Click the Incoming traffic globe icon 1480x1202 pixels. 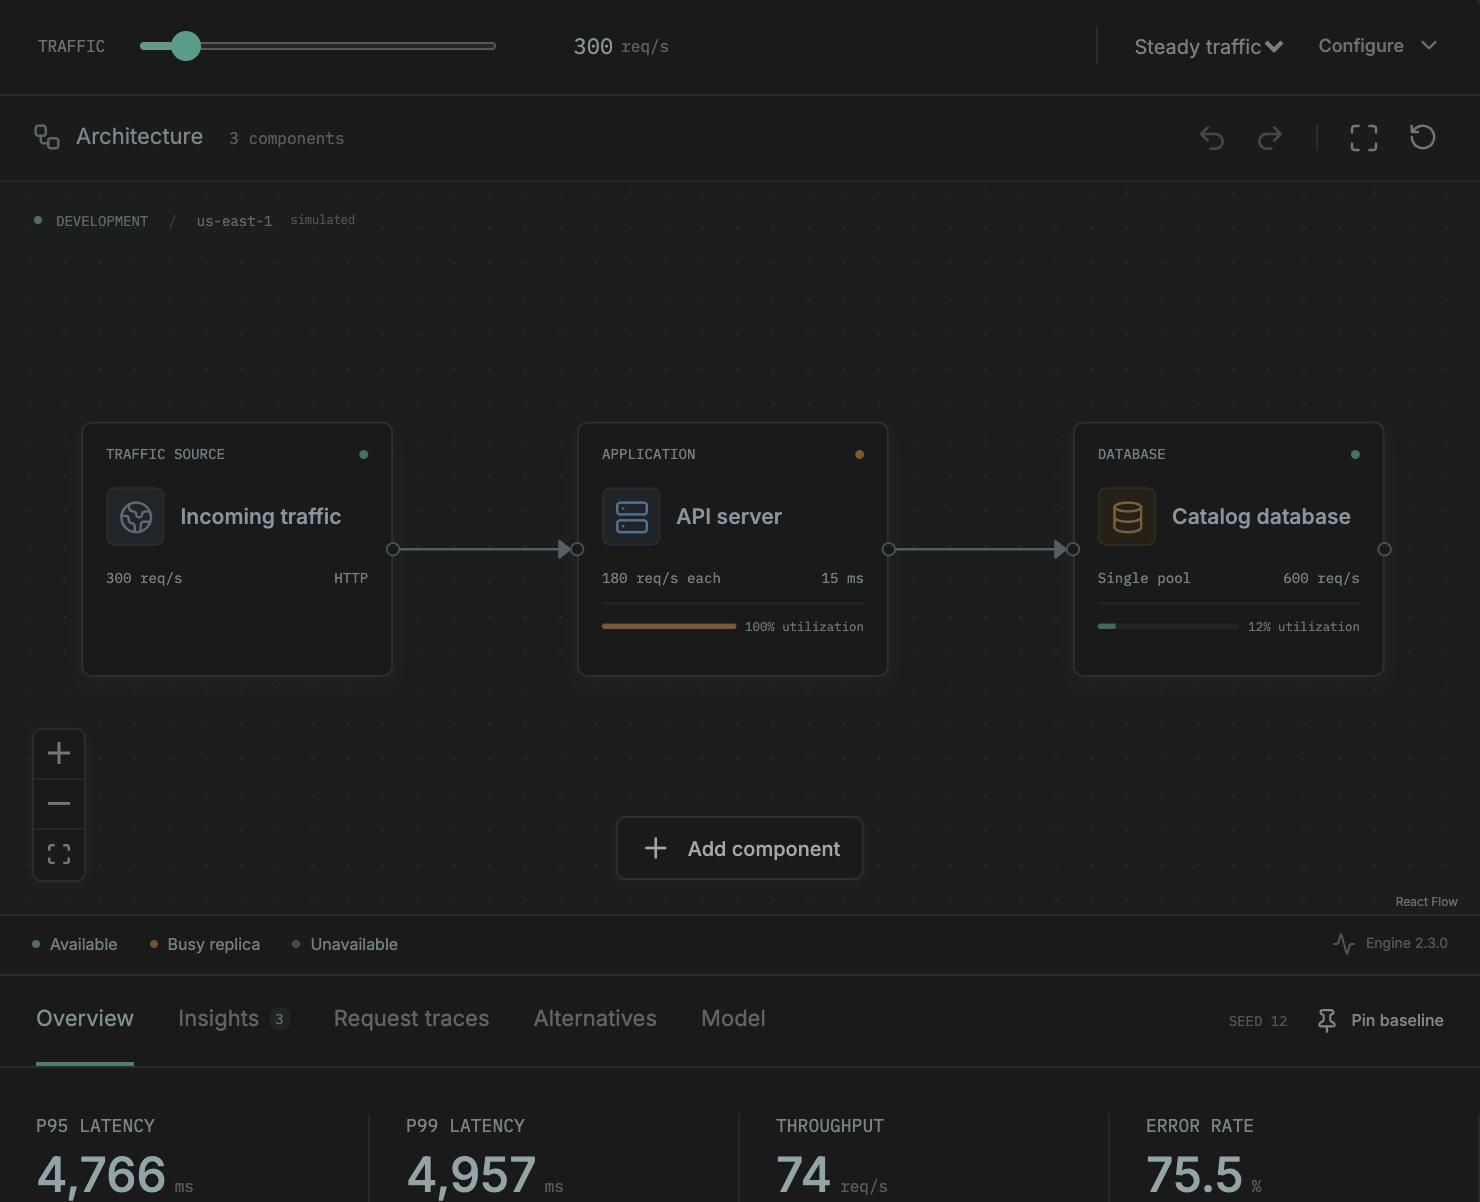point(135,517)
